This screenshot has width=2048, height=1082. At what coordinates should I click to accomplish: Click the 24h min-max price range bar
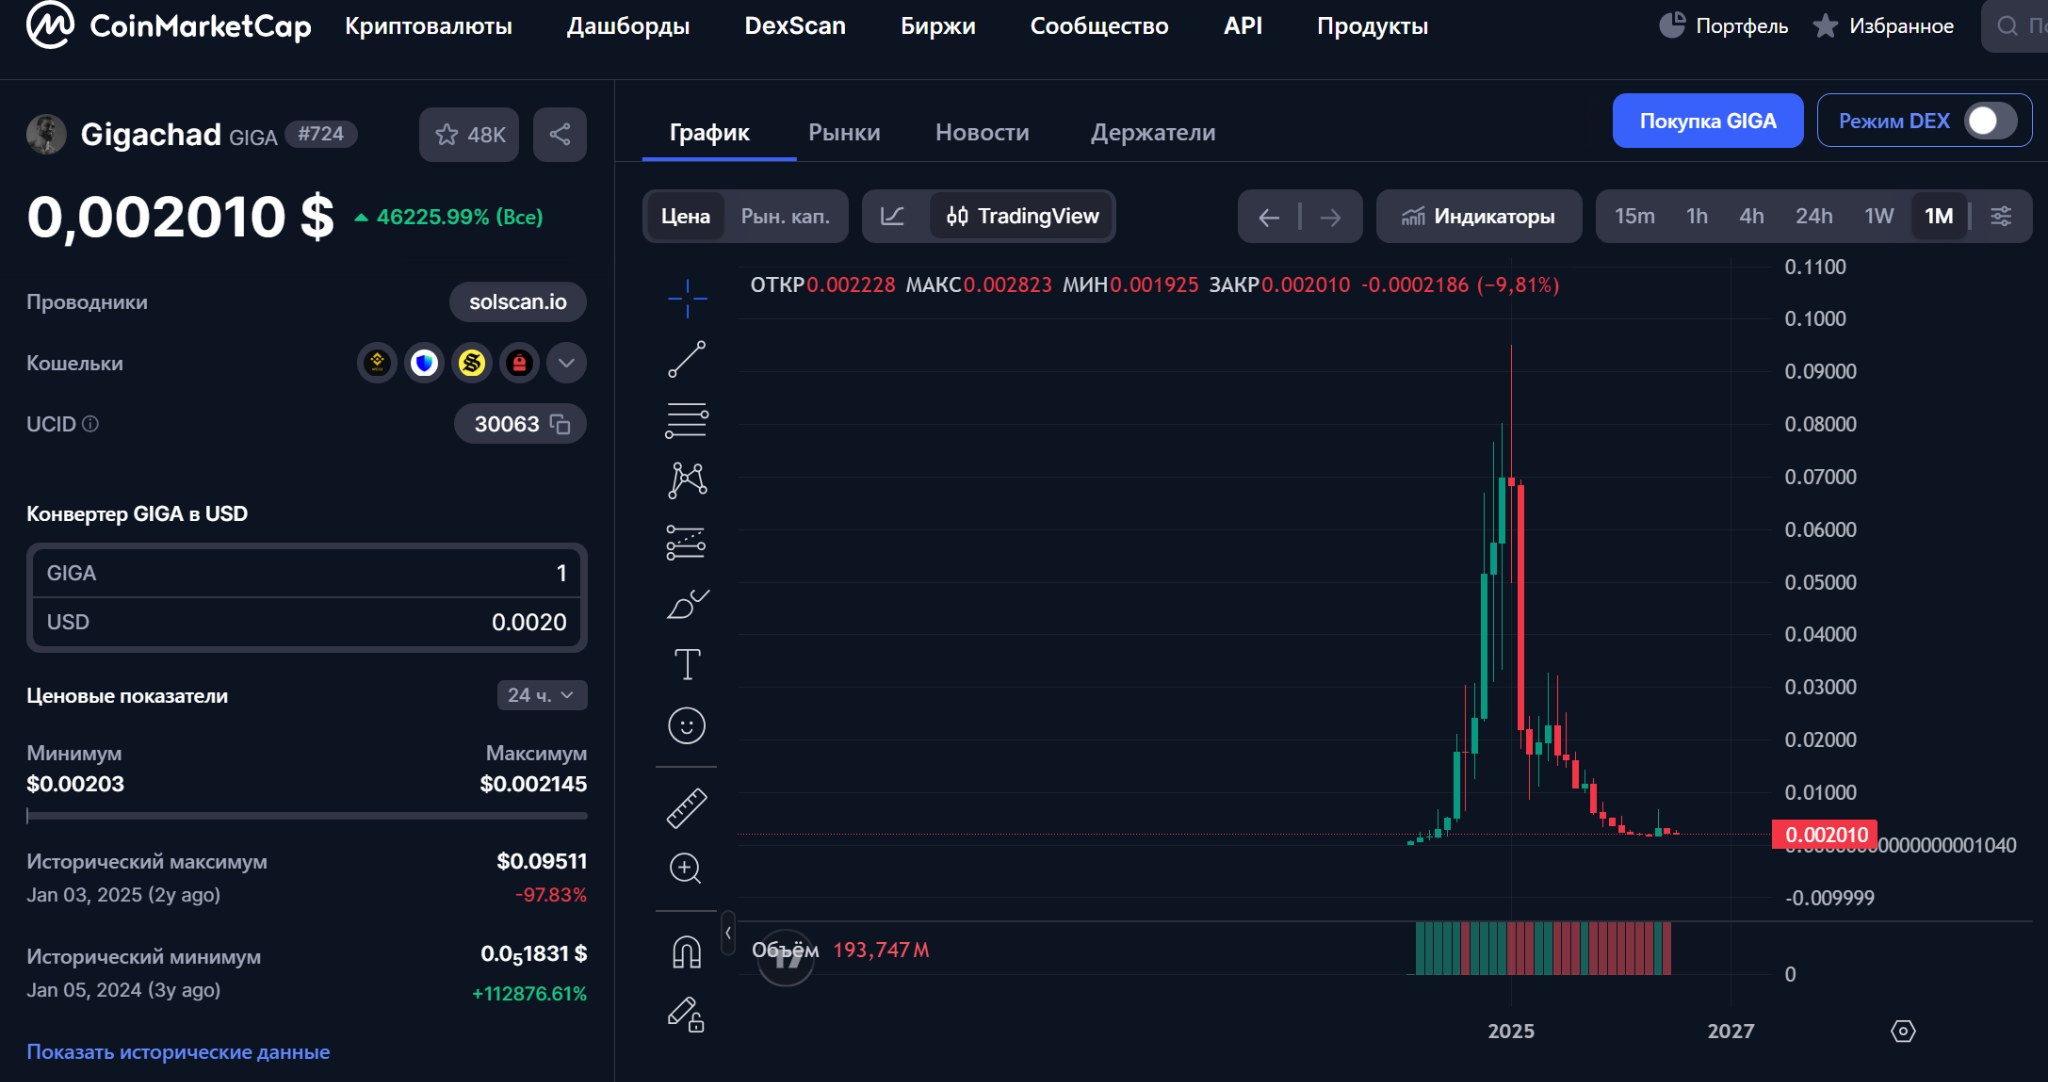tap(307, 816)
